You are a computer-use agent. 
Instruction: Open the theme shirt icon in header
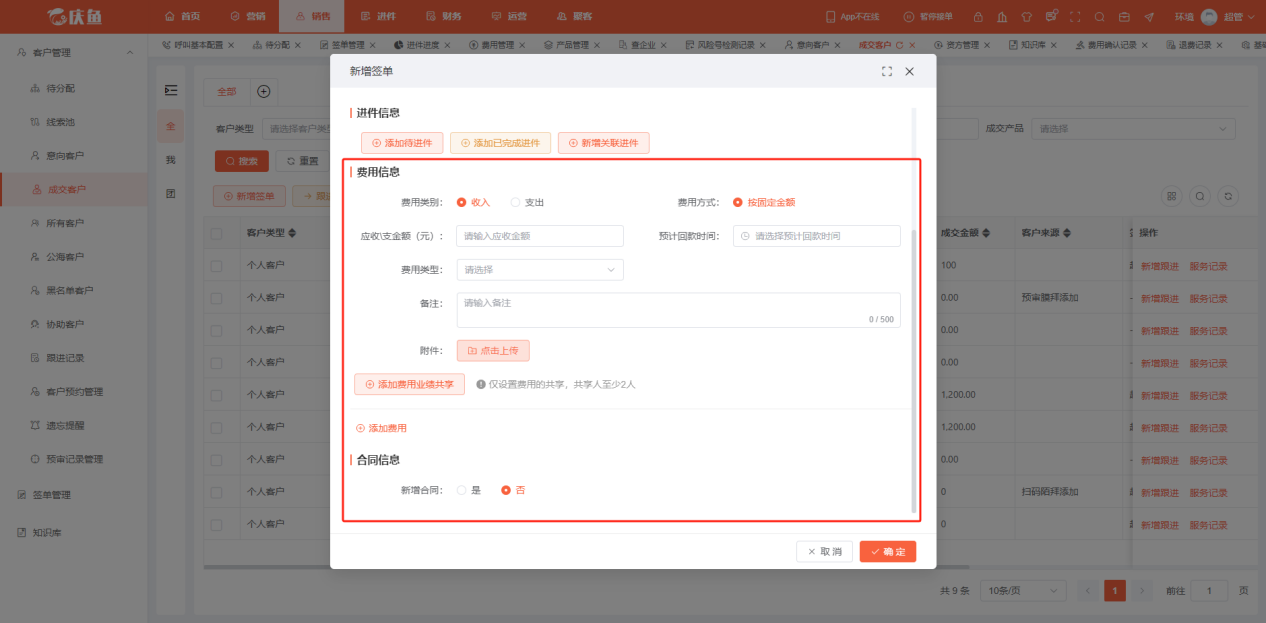pos(1026,17)
